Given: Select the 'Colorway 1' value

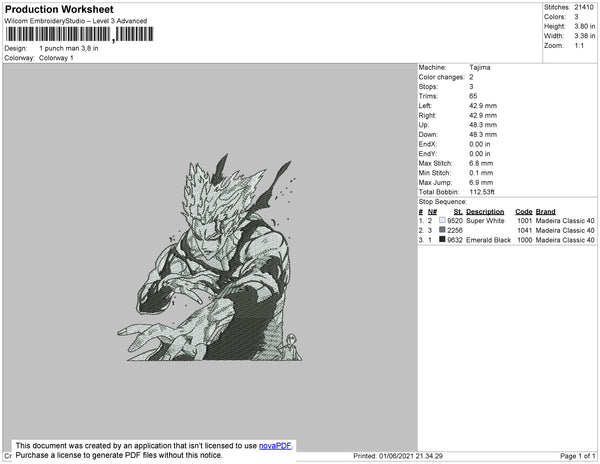Looking at the screenshot, I should [56, 58].
